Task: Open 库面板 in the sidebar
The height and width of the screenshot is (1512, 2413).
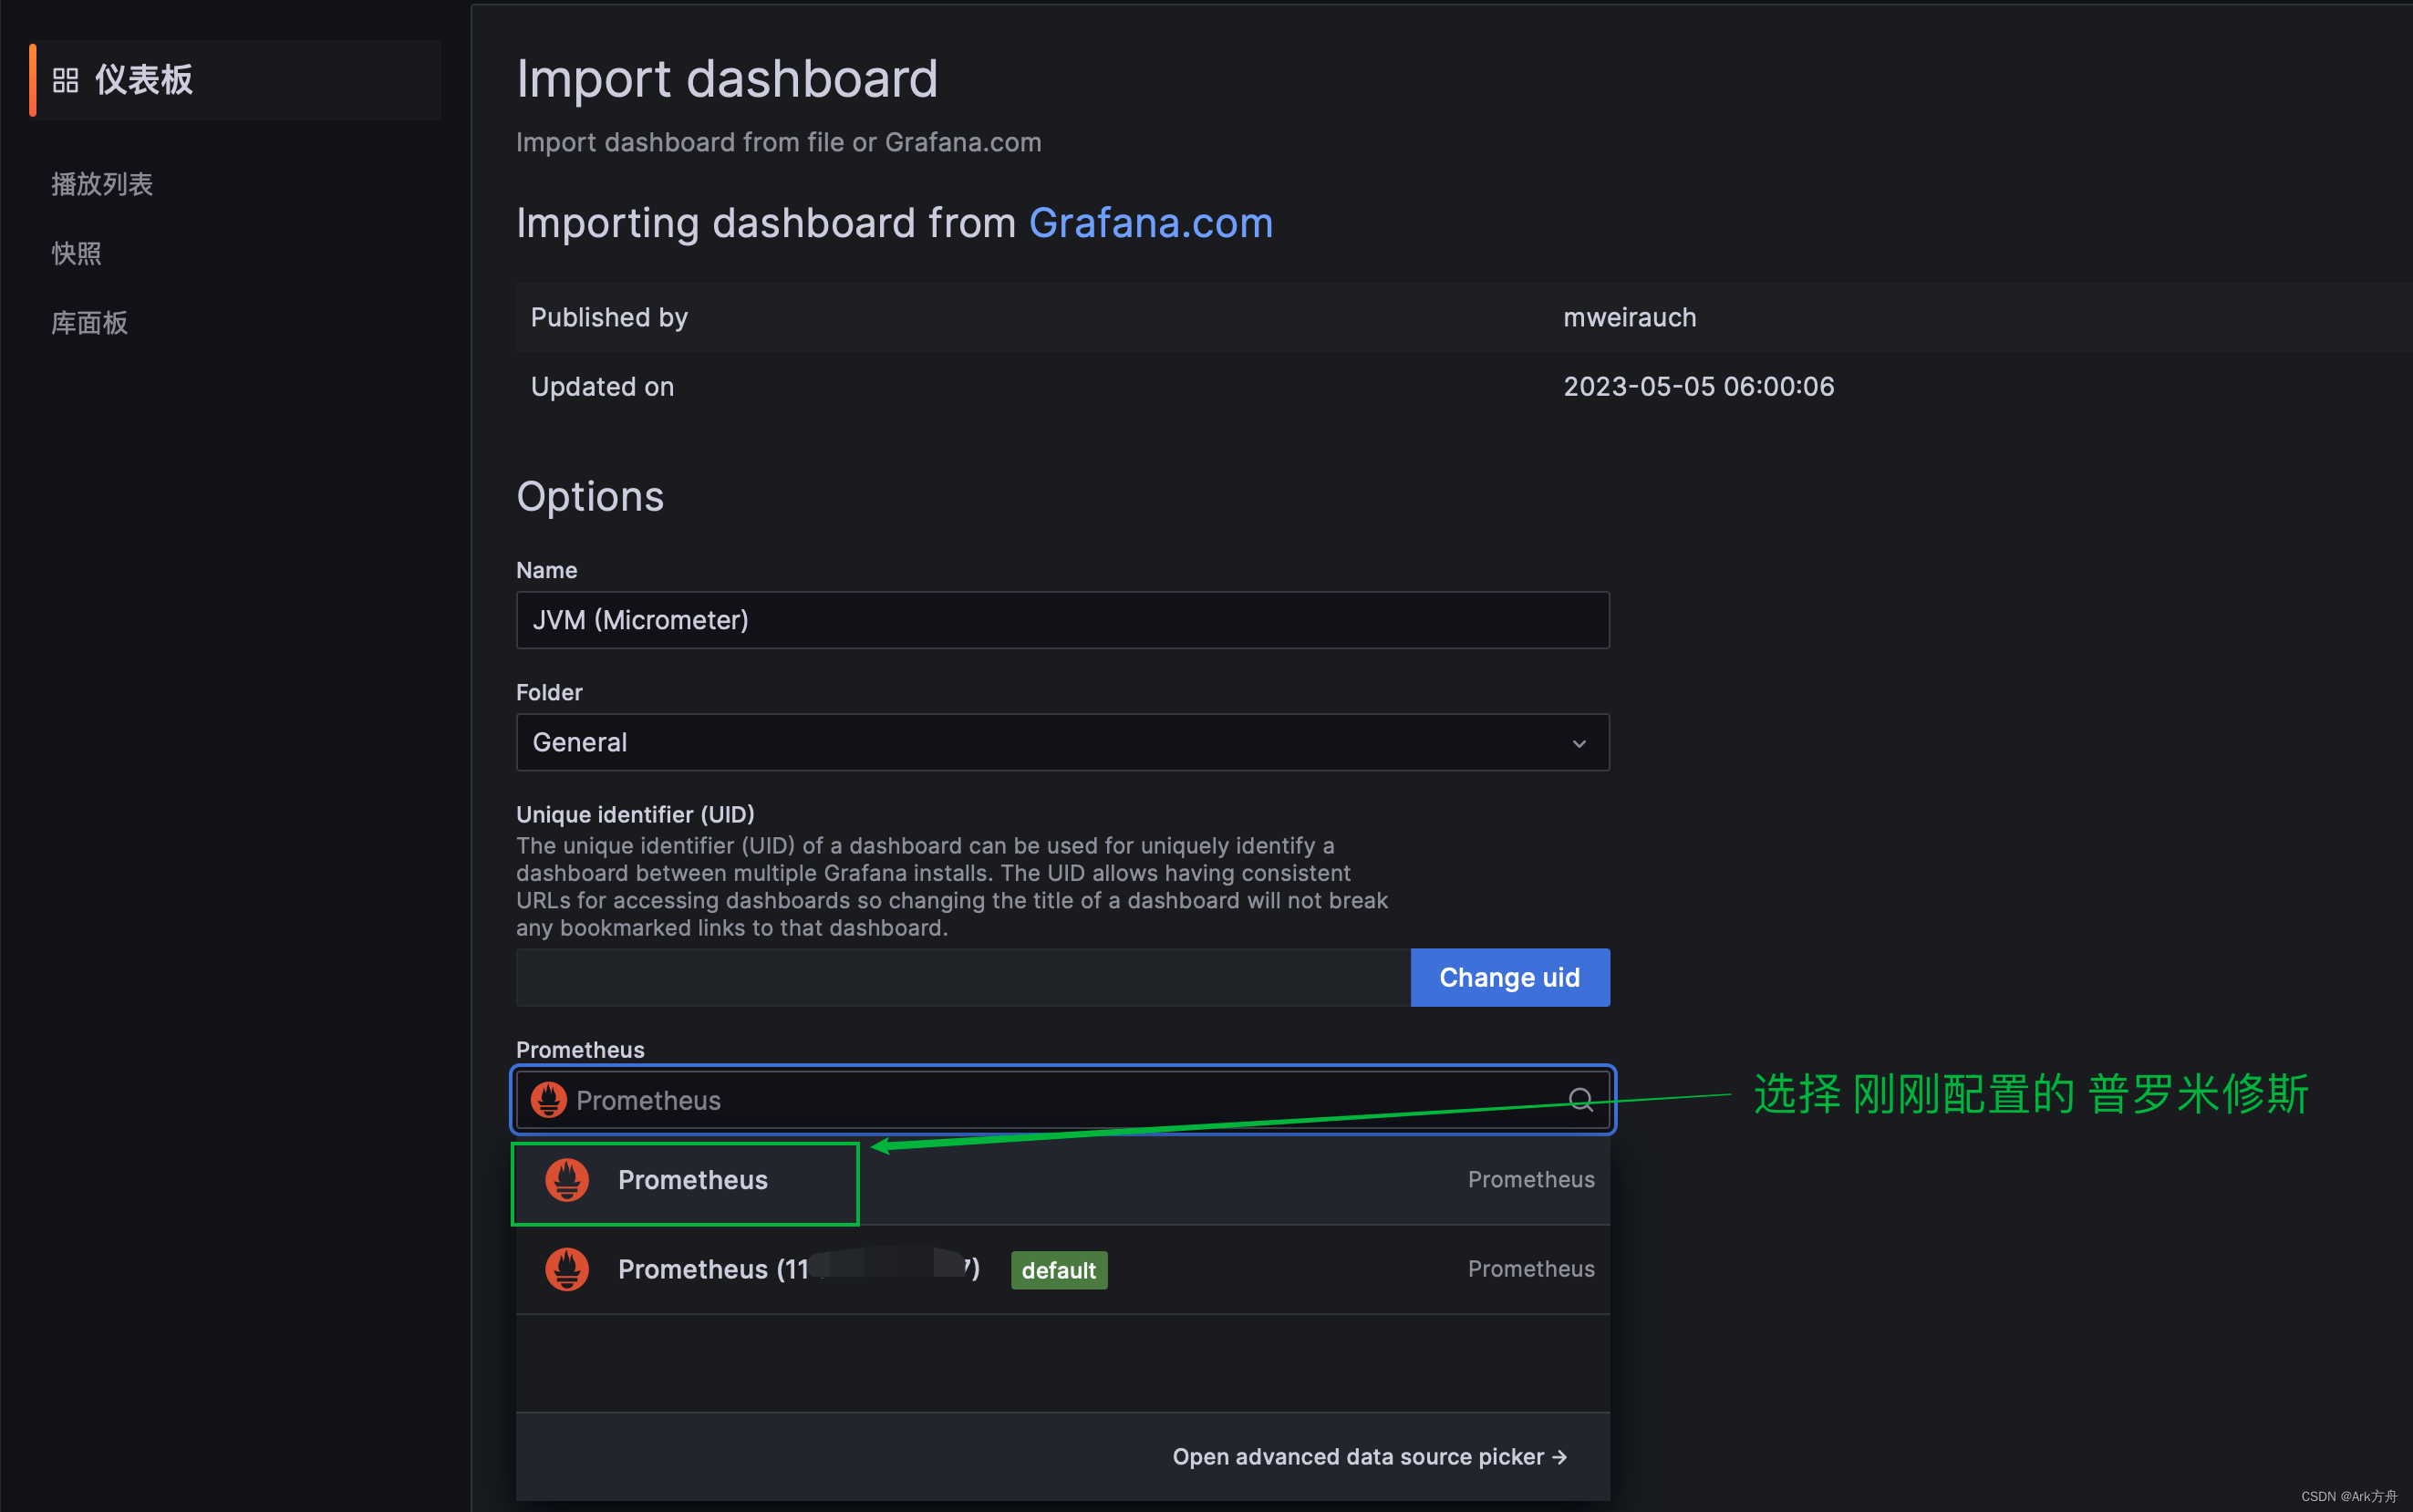Action: point(90,322)
